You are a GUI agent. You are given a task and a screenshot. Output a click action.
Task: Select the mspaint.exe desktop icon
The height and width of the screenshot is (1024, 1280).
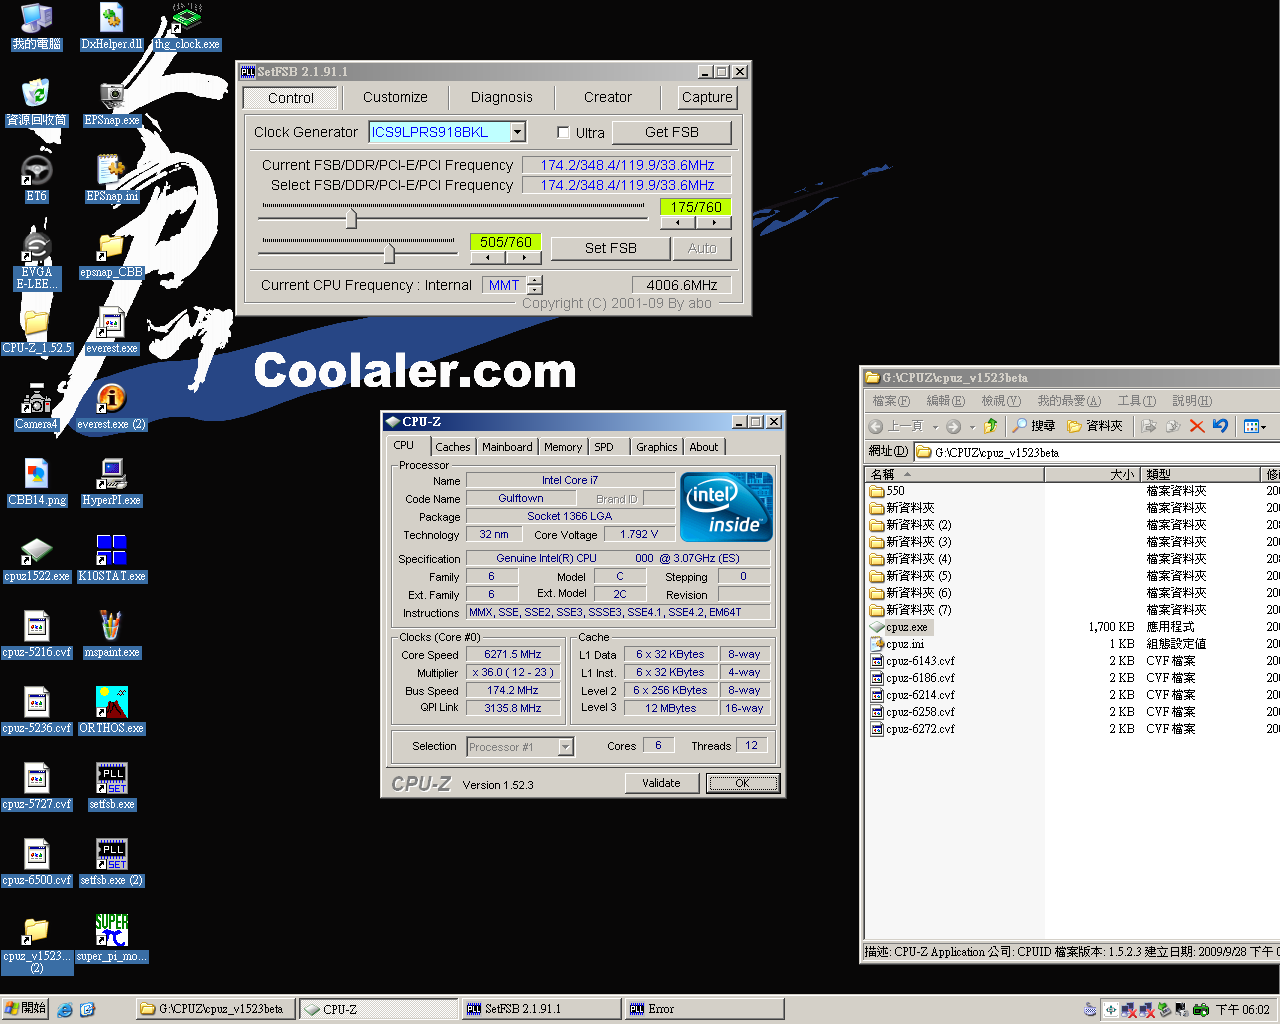coord(112,635)
